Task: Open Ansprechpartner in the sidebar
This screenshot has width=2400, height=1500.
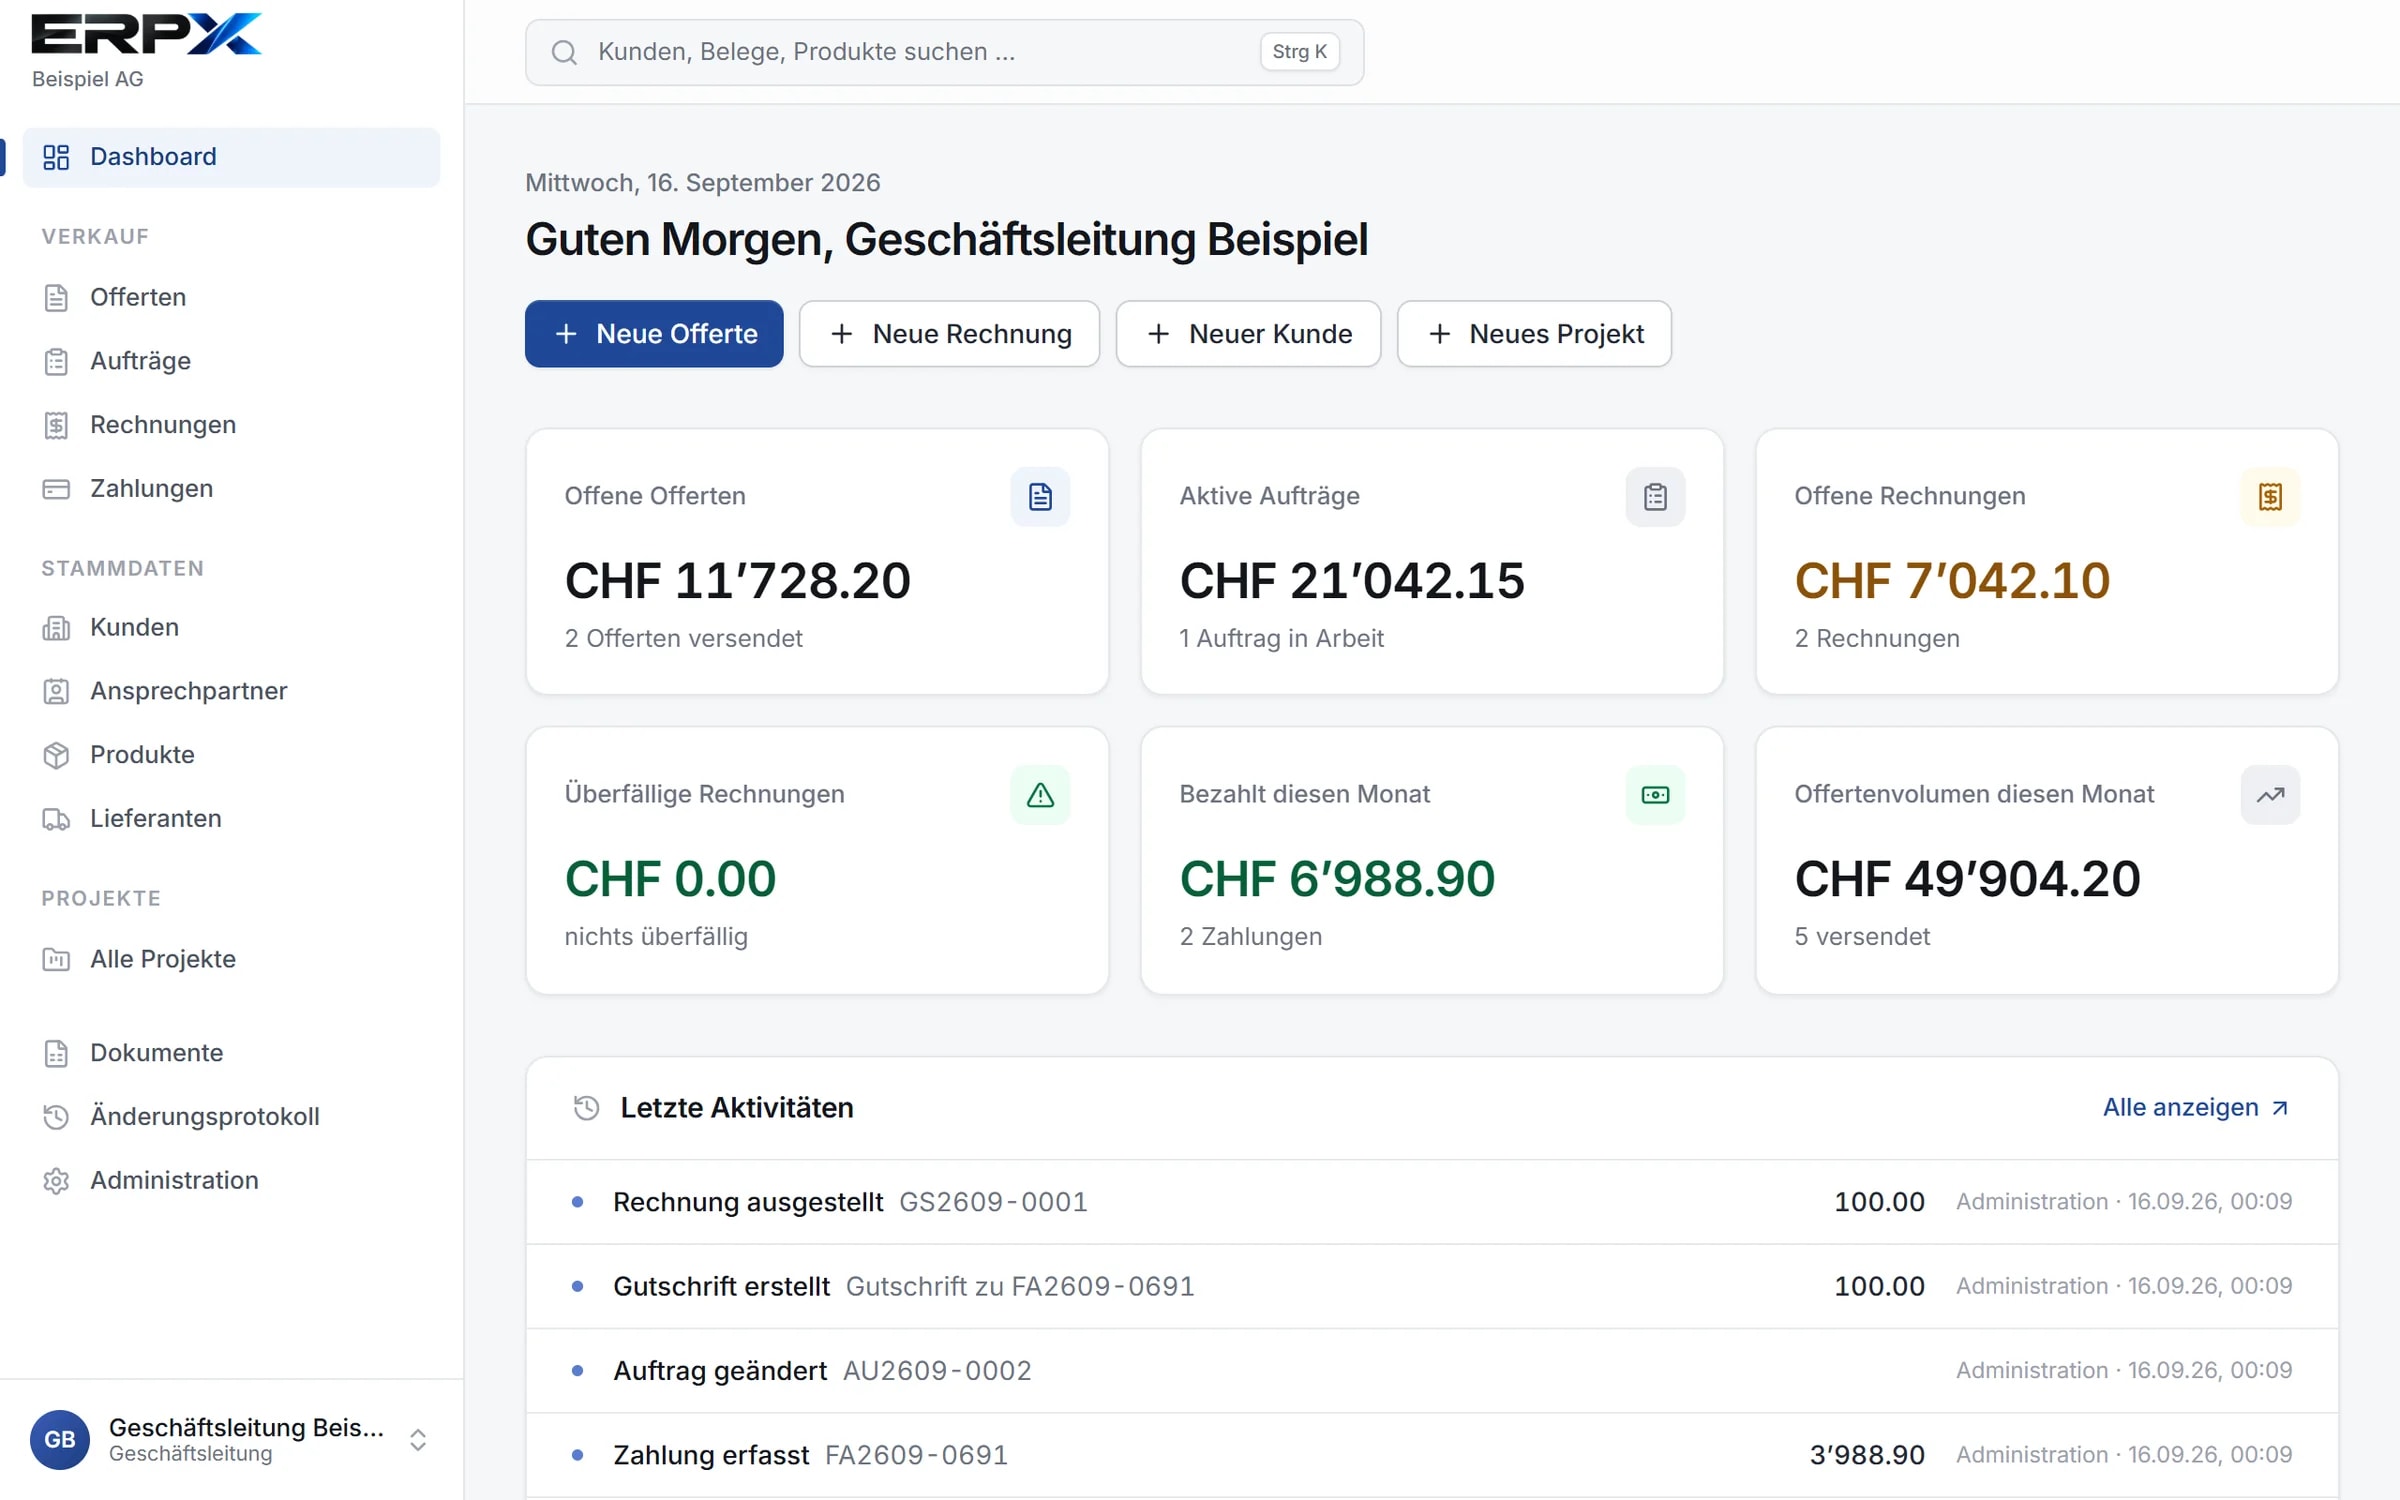Action: (231, 691)
